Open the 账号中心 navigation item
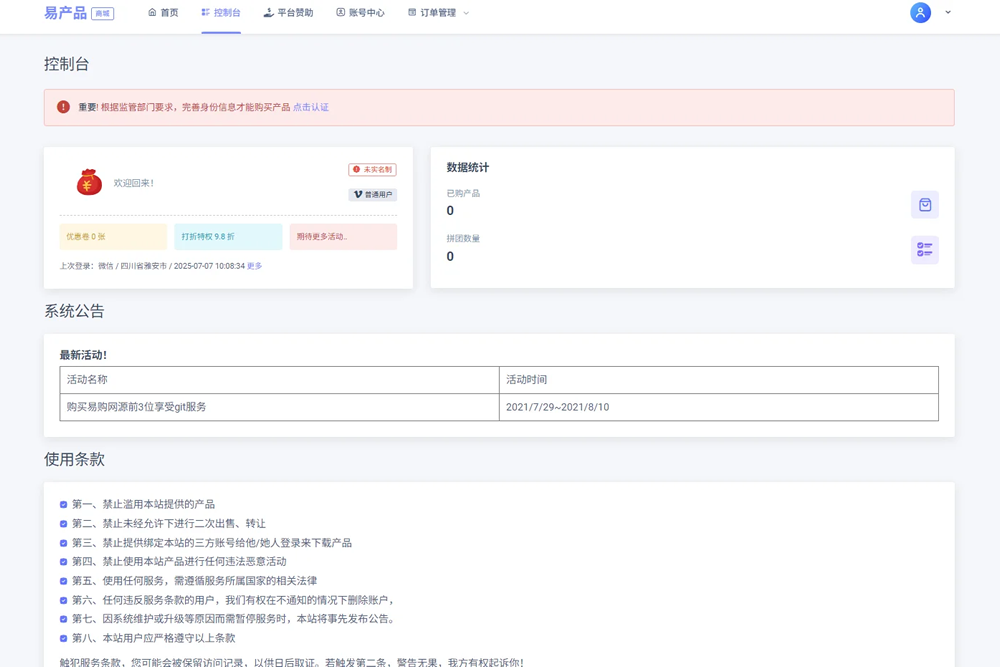 (x=360, y=13)
